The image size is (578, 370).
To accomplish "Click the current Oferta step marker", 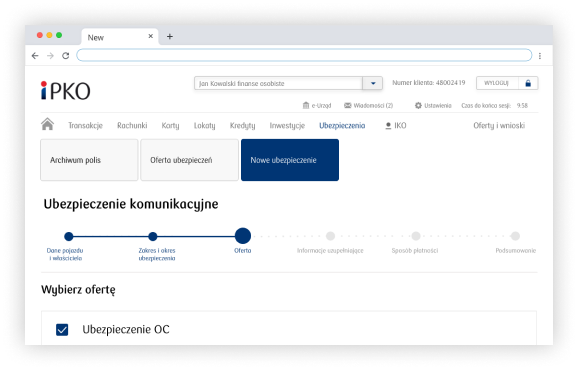I will (x=243, y=236).
